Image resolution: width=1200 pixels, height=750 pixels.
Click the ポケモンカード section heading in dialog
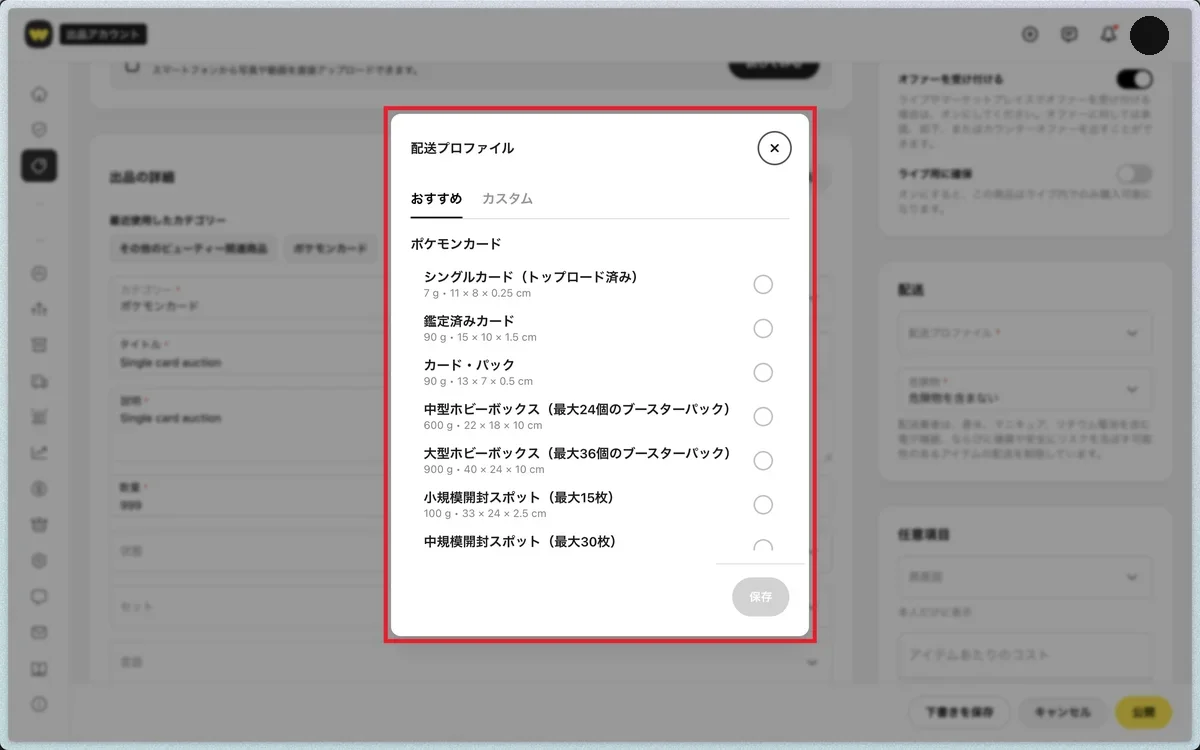(x=456, y=244)
